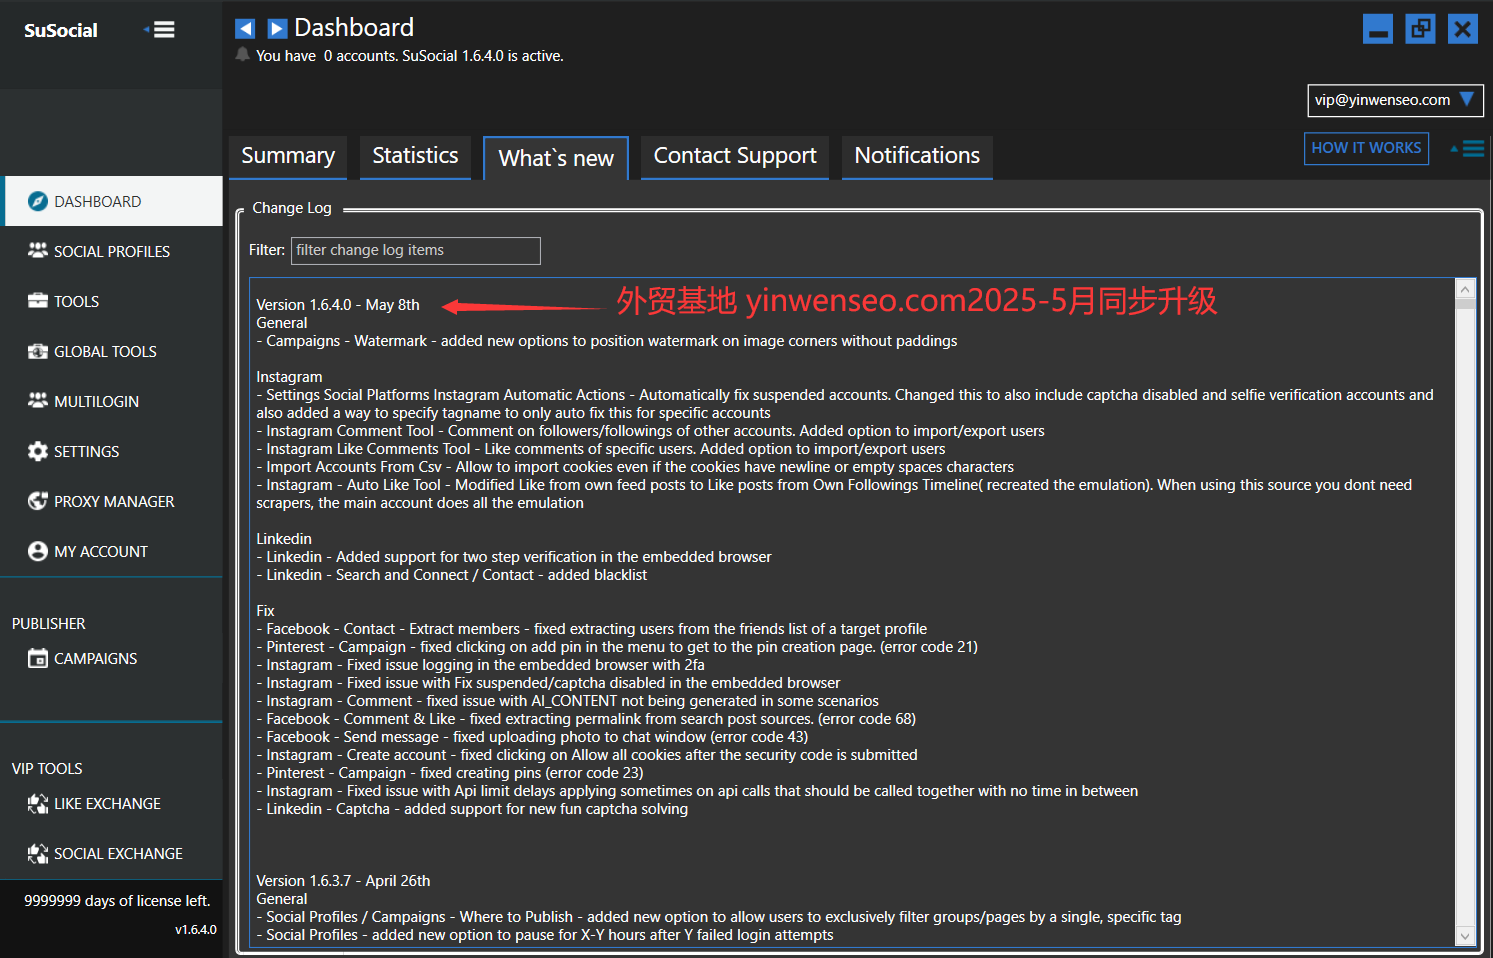Minimize the SuSocial window

tap(1378, 29)
